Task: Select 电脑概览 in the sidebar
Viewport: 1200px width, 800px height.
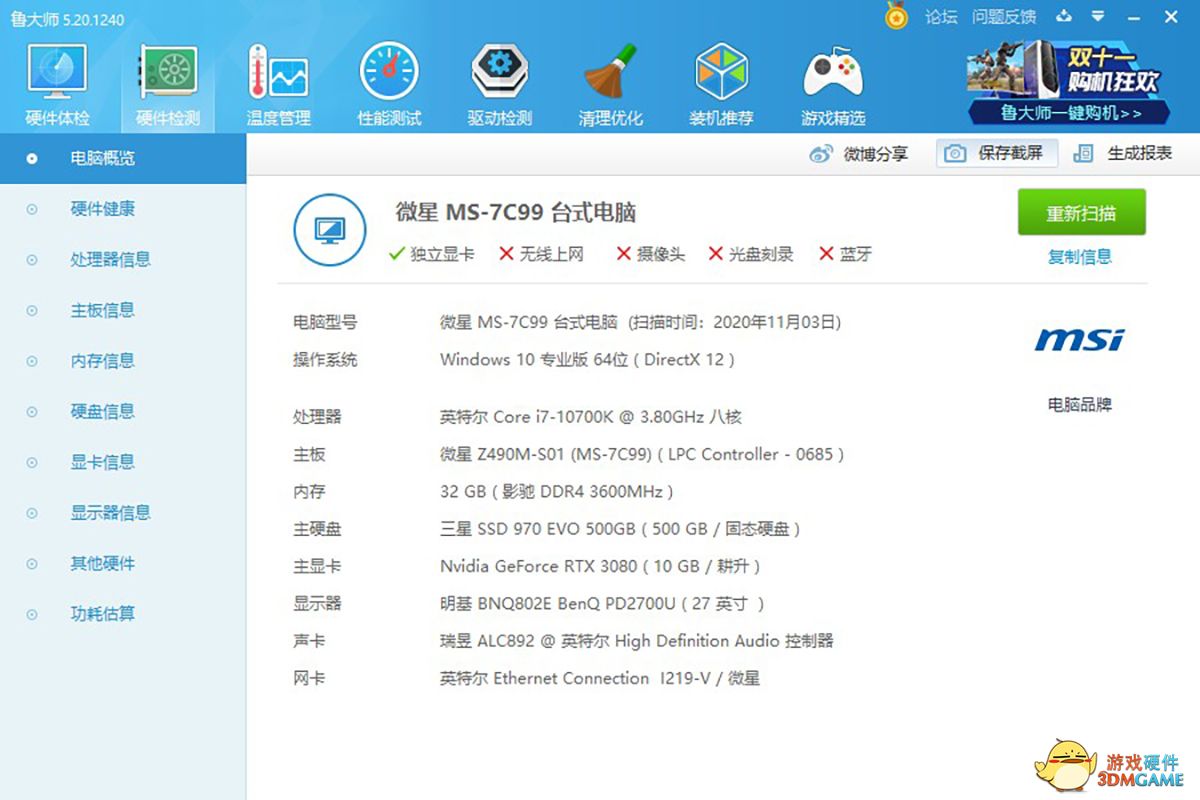Action: (123, 158)
